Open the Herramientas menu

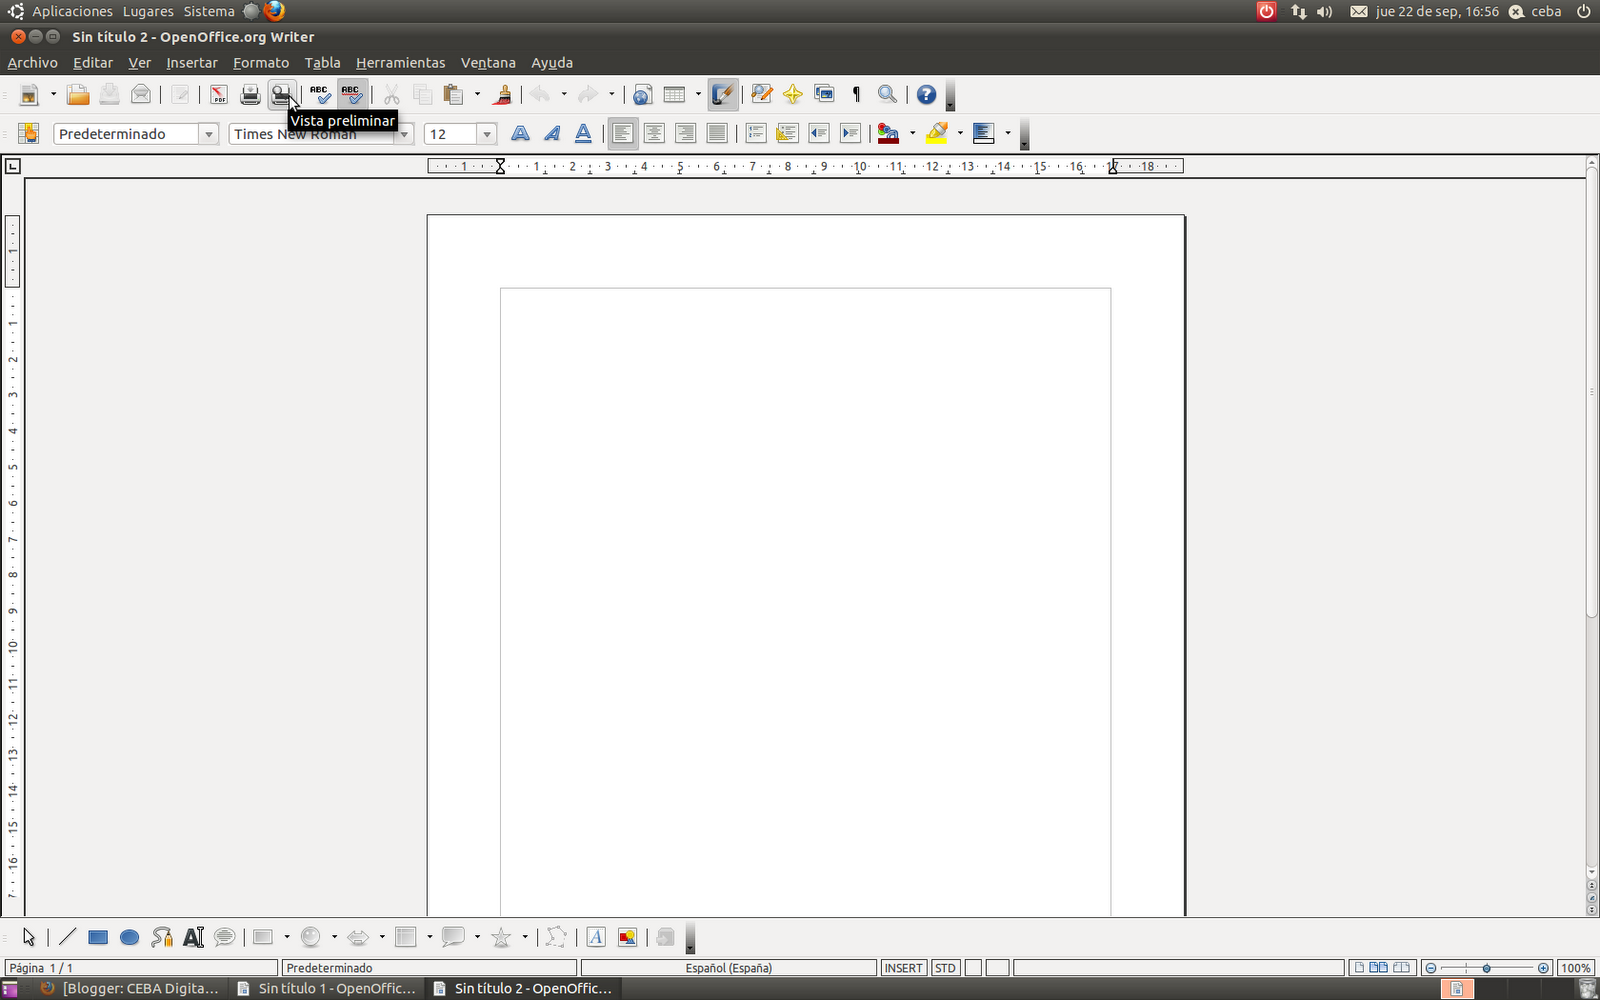(401, 63)
